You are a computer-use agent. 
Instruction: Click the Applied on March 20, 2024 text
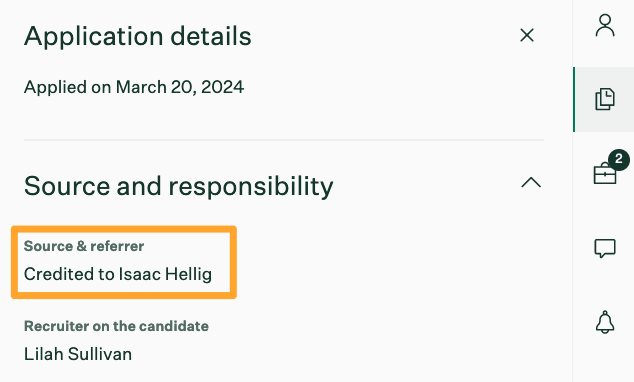pyautogui.click(x=134, y=87)
